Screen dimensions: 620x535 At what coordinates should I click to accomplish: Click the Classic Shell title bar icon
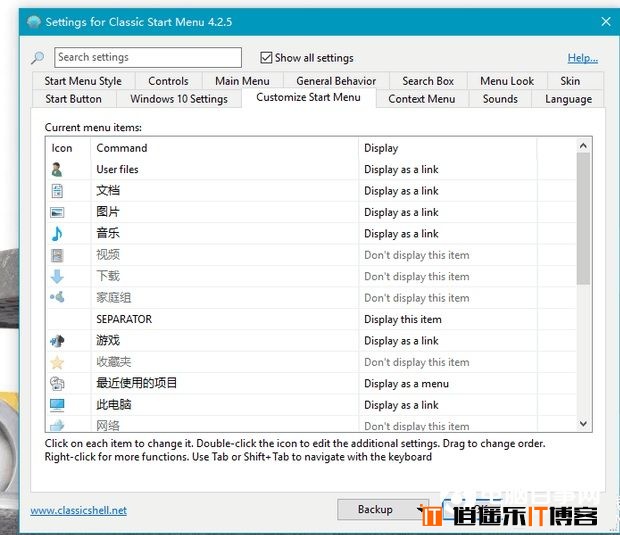[x=34, y=22]
